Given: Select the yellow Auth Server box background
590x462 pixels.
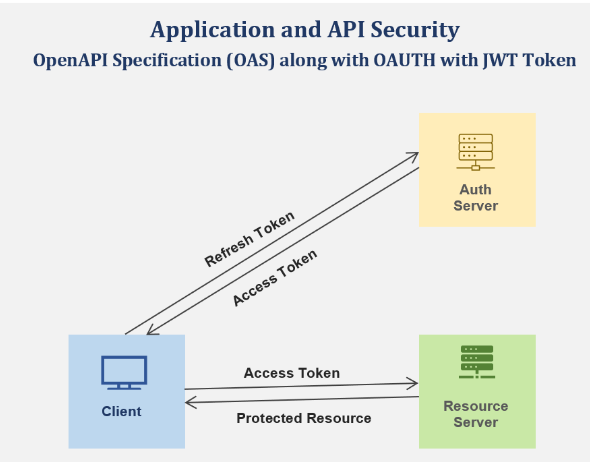Looking at the screenshot, I should click(477, 170).
